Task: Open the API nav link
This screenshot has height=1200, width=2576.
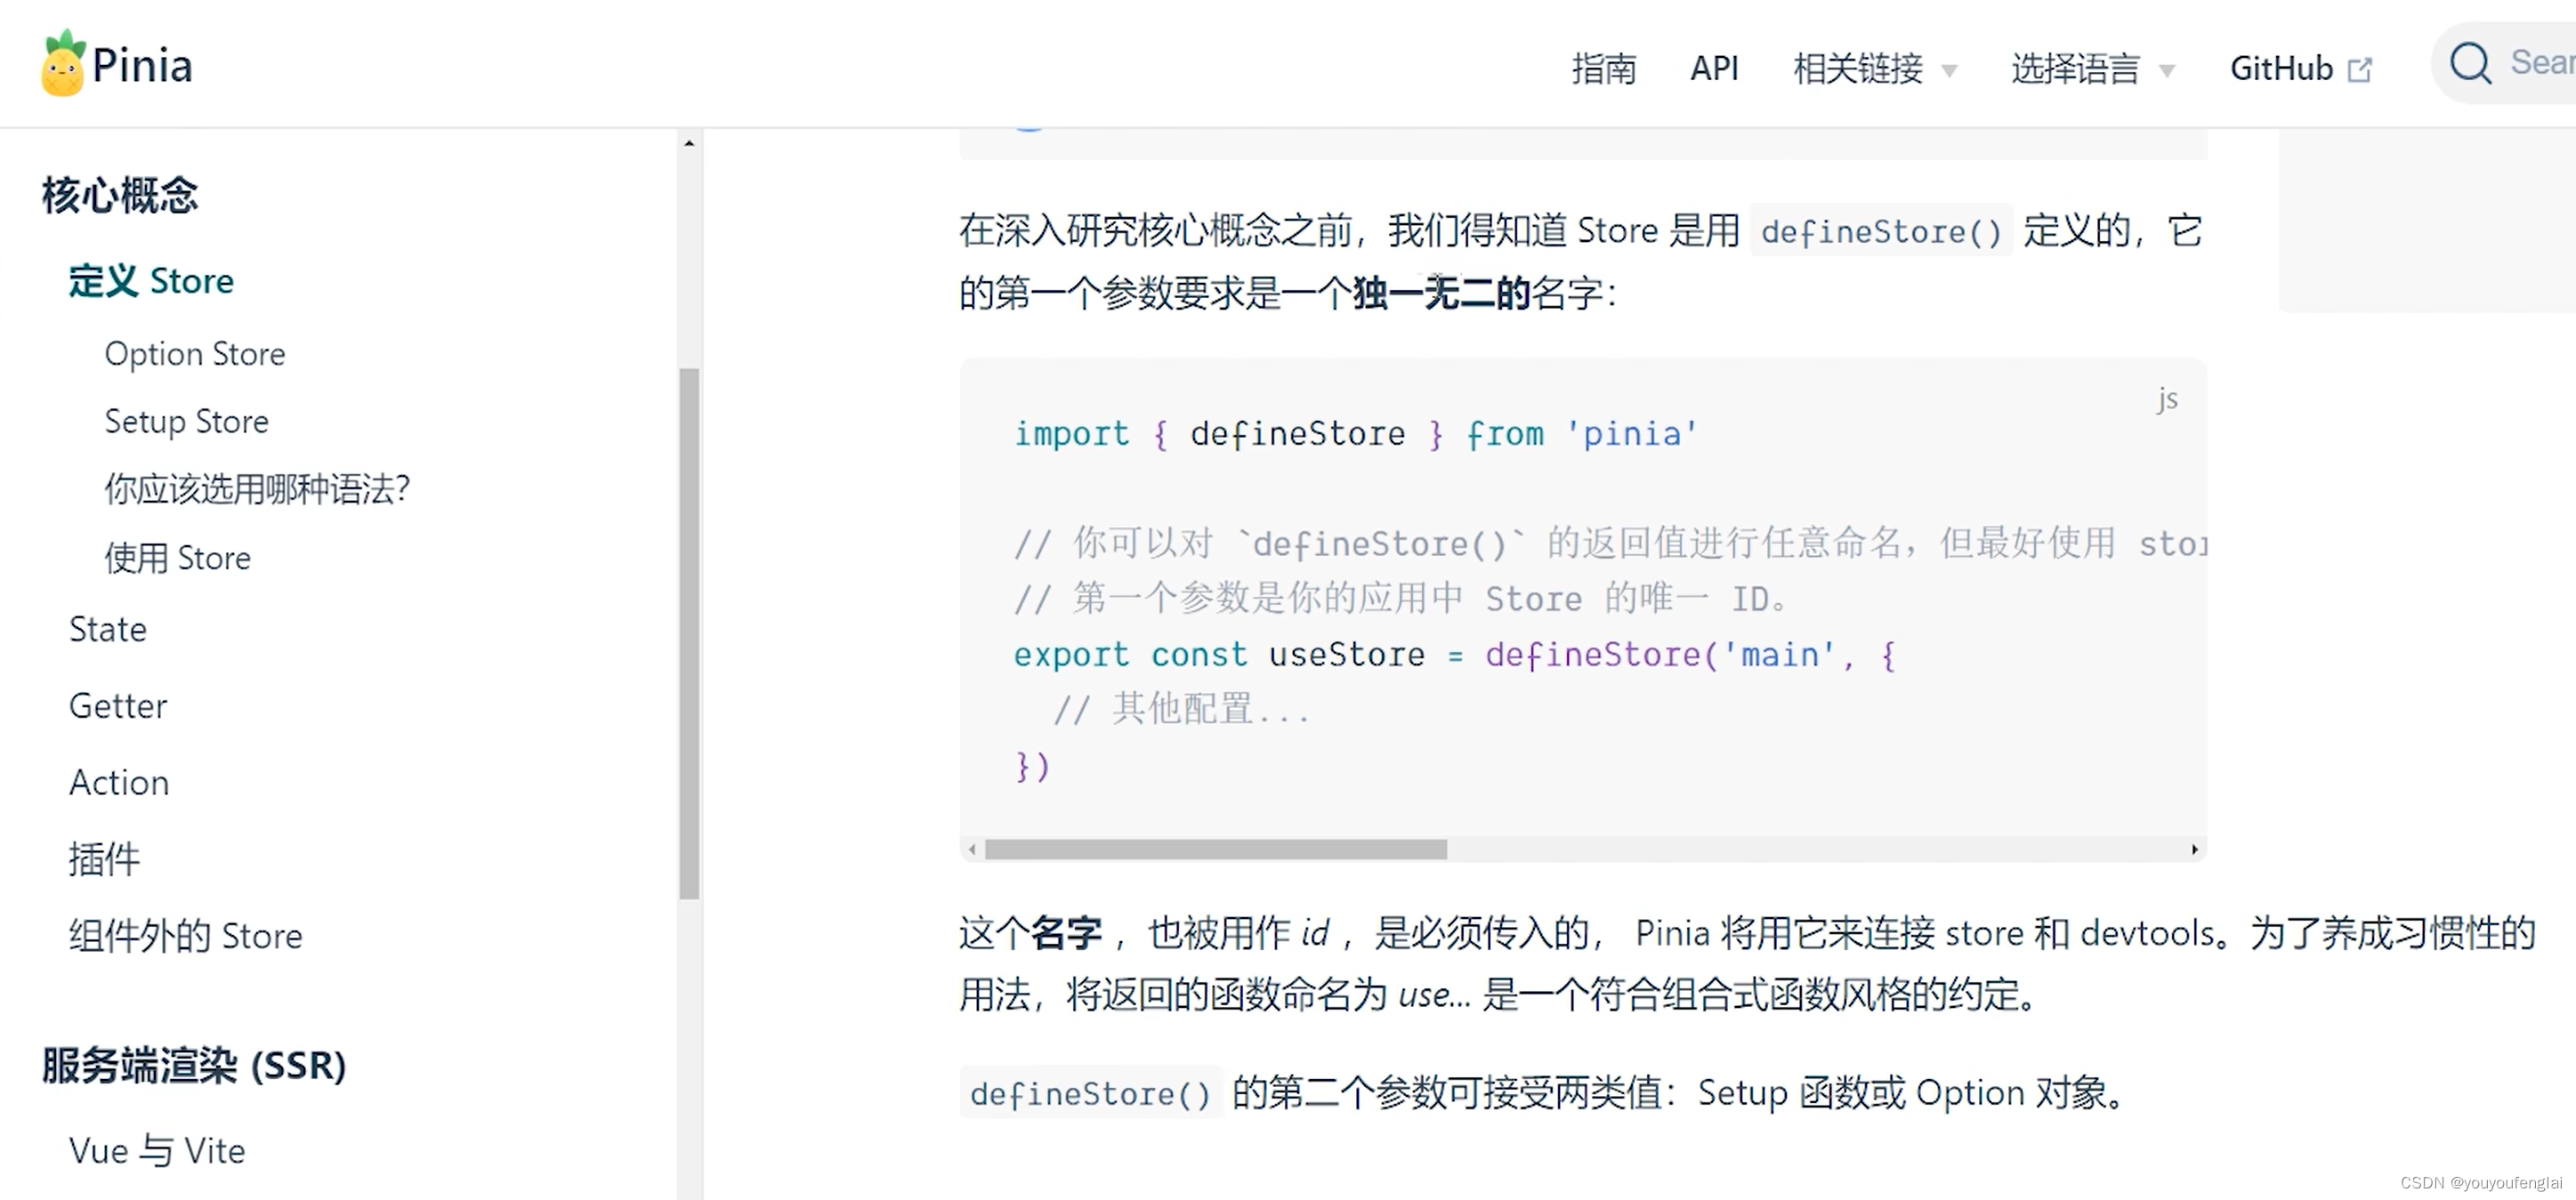Action: (x=1714, y=68)
